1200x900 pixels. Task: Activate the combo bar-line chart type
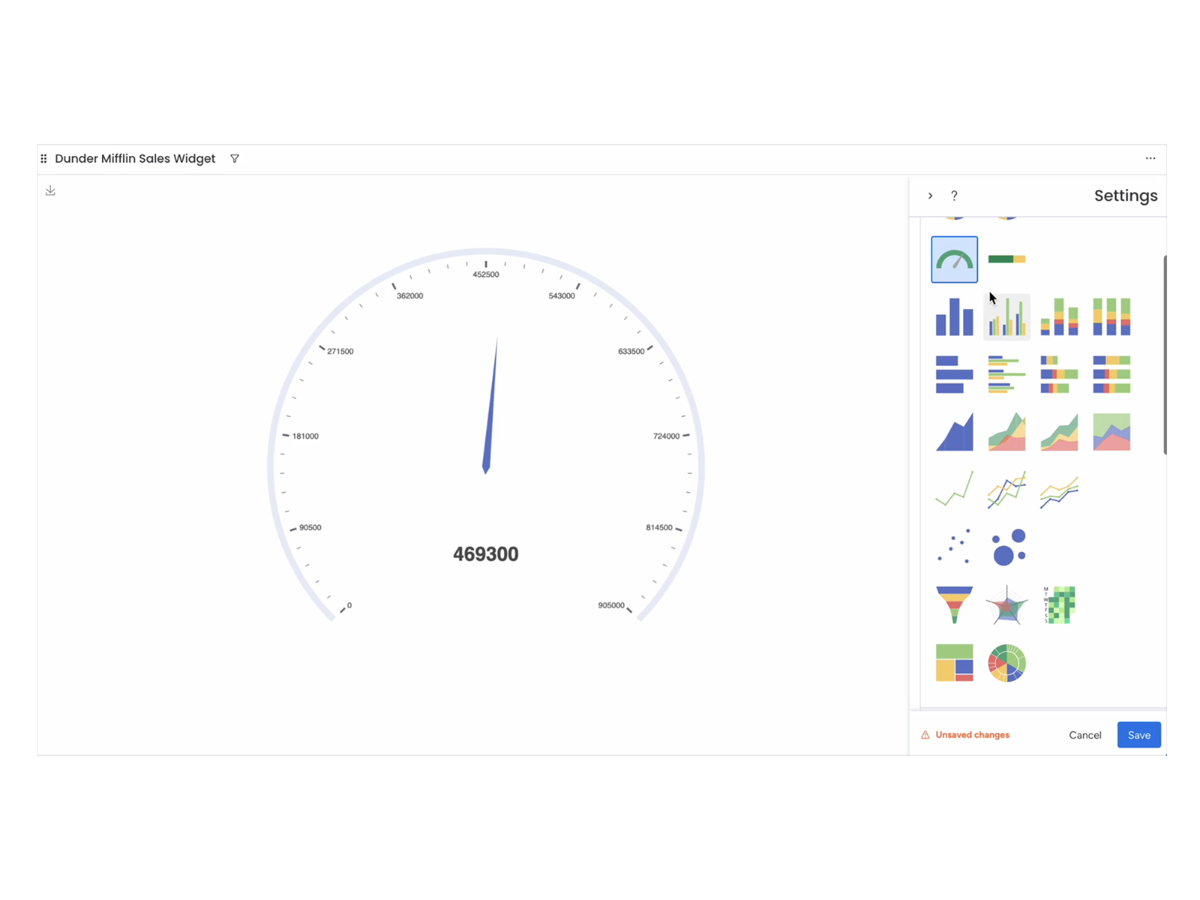coord(1007,317)
